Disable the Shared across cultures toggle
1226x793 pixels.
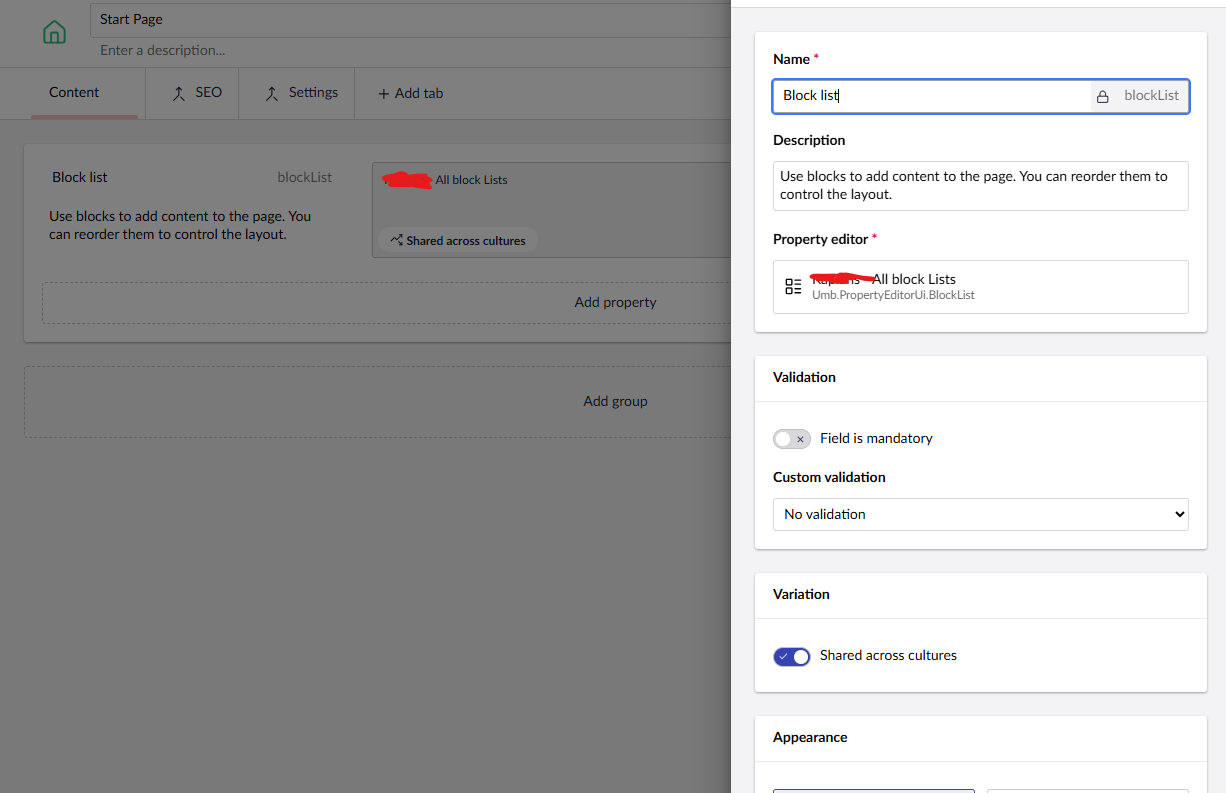pos(791,656)
